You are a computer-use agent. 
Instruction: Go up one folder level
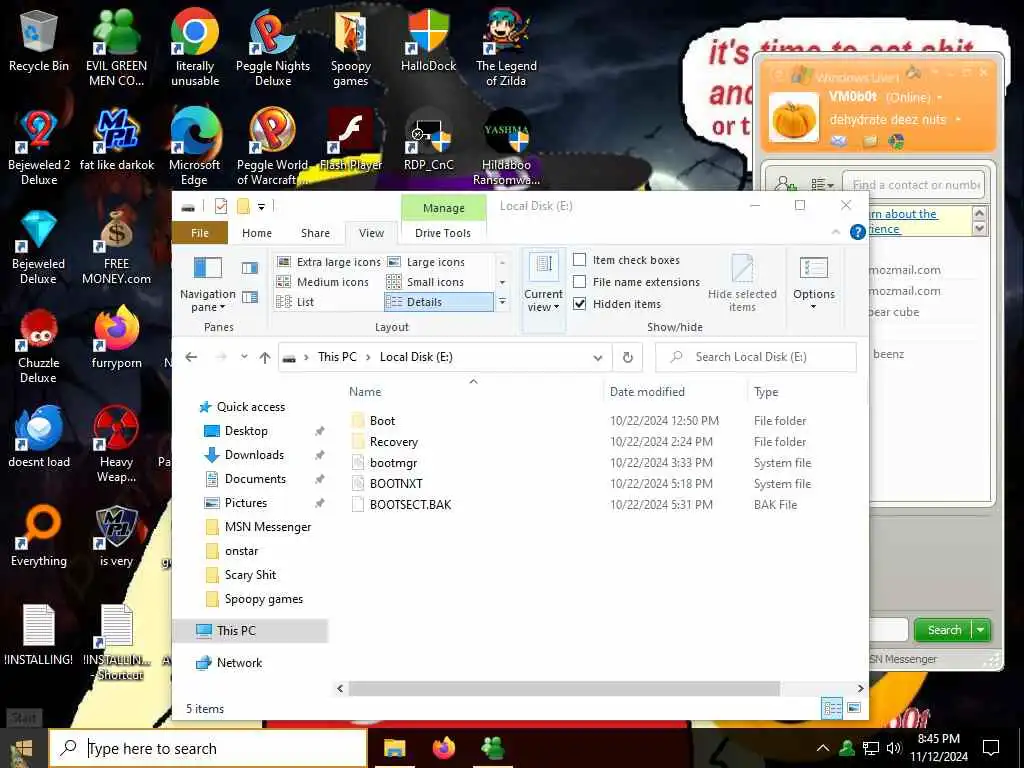coord(264,357)
